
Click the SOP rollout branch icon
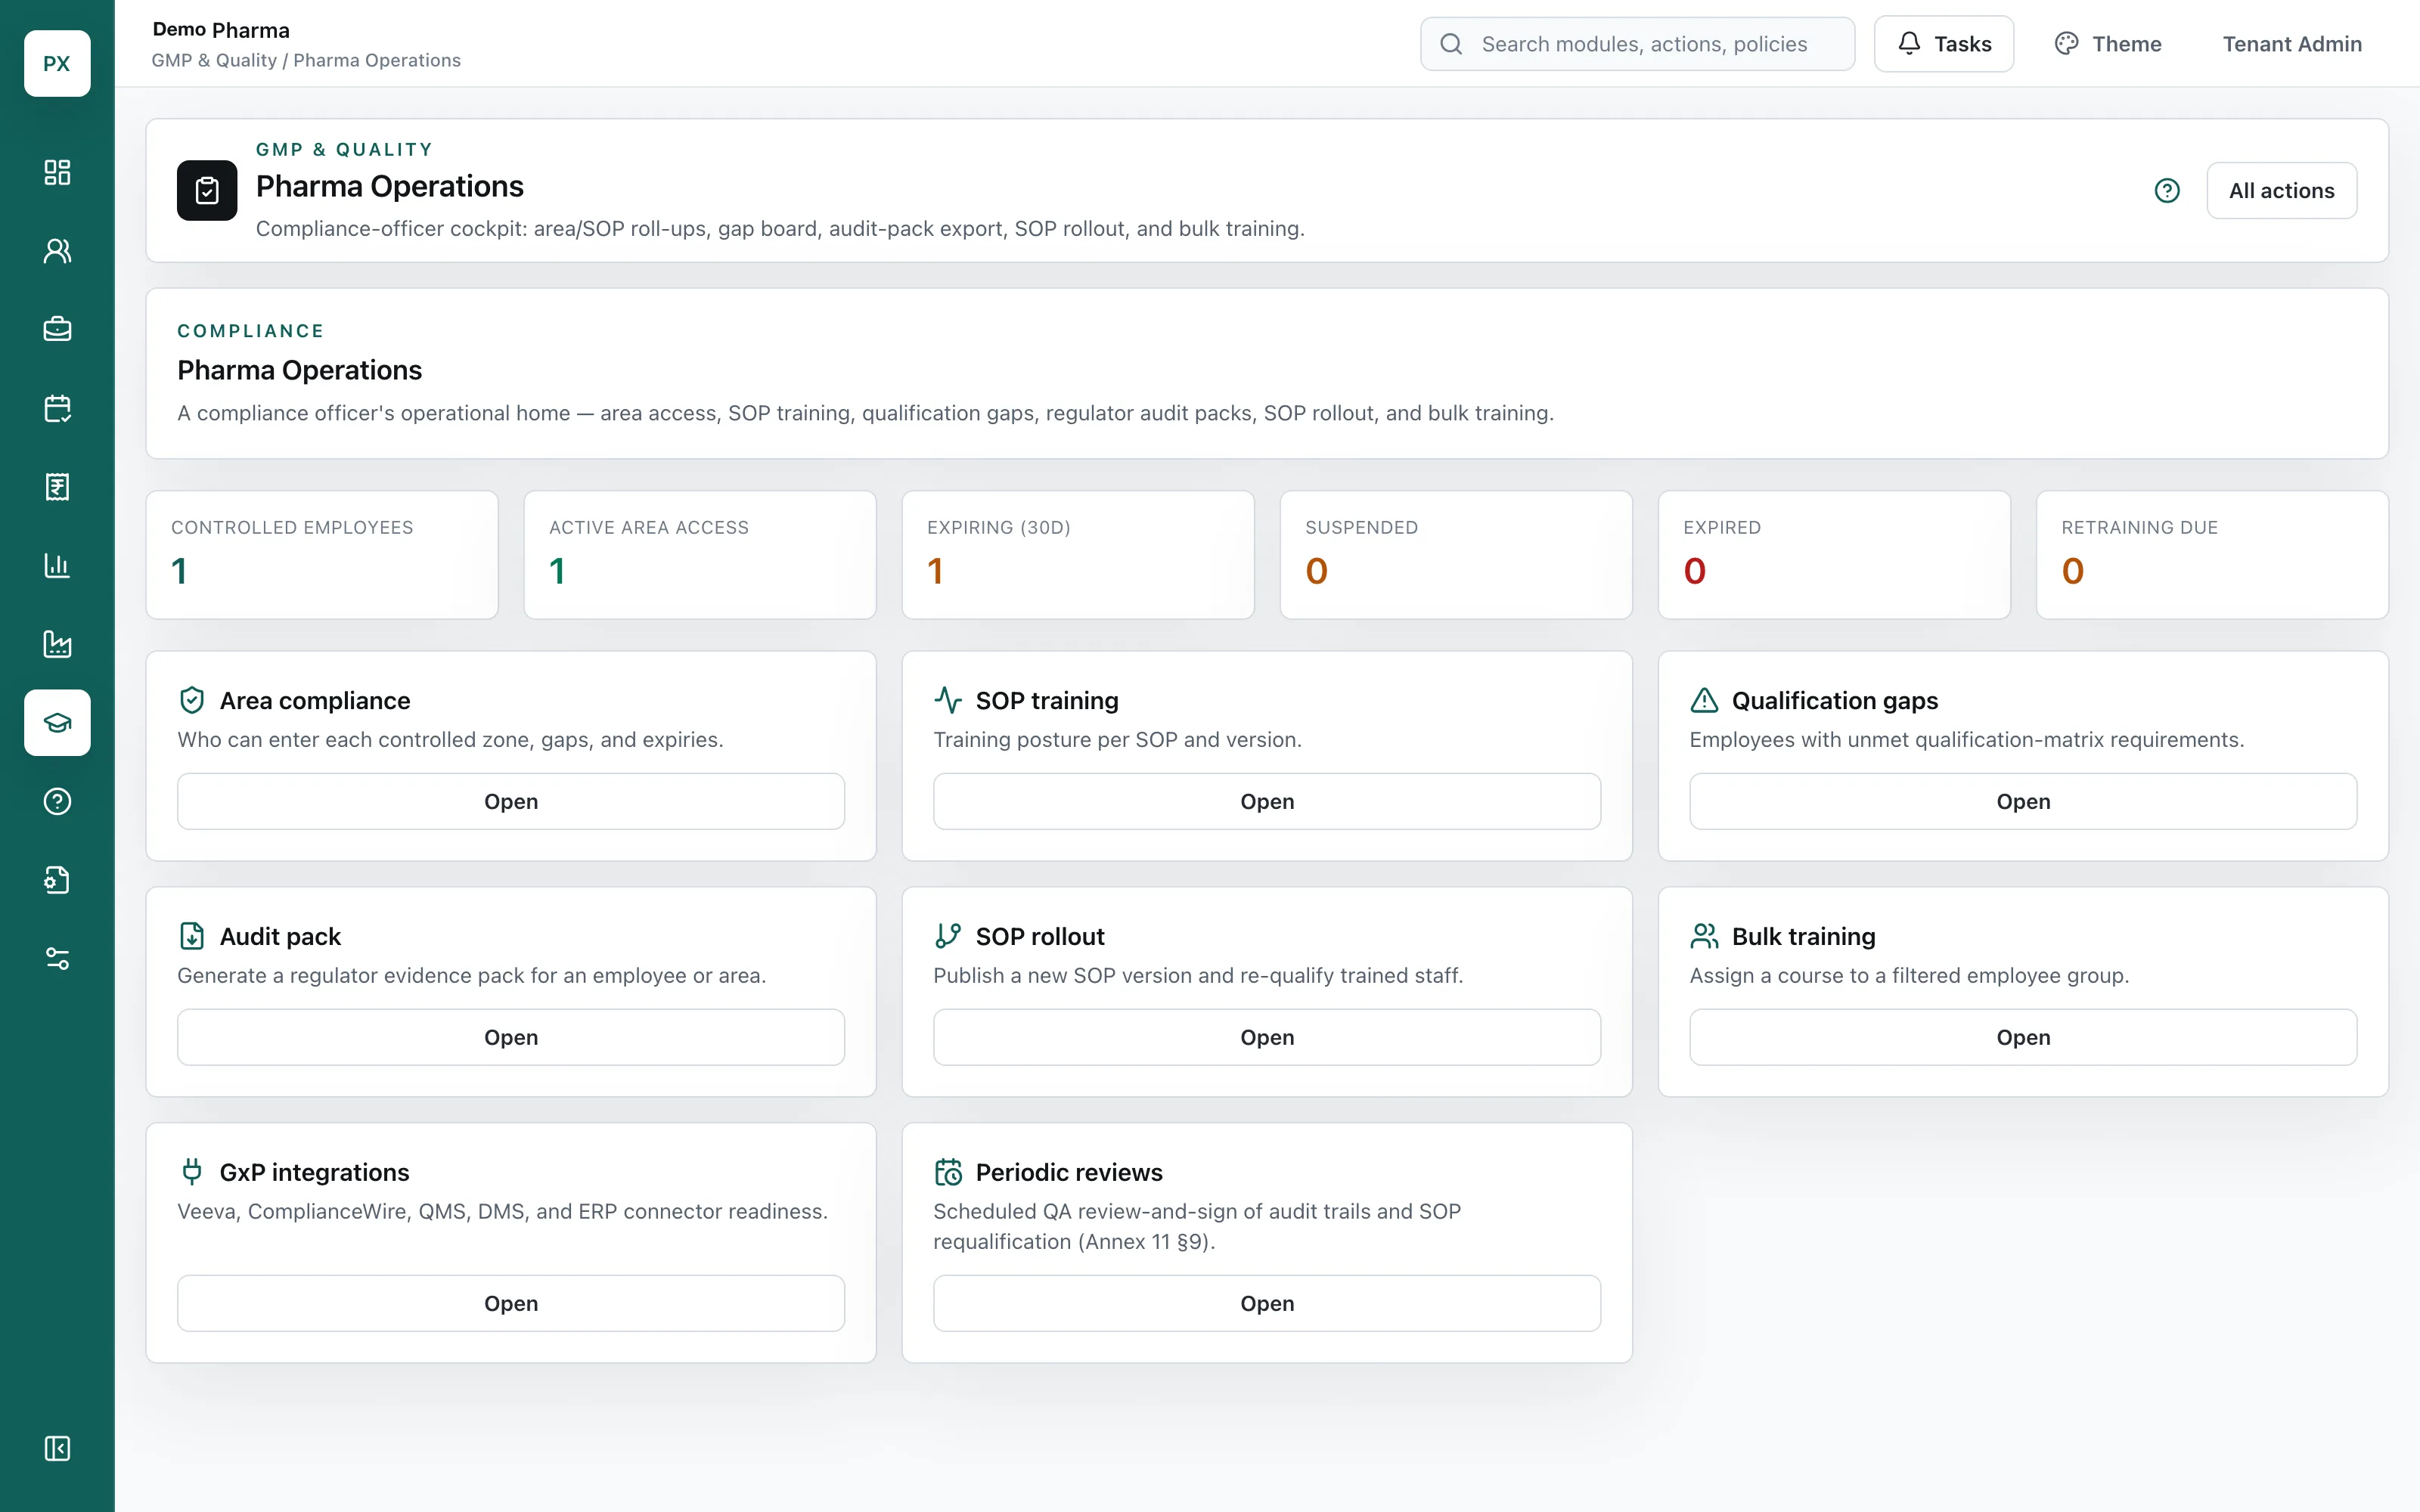[x=948, y=936]
